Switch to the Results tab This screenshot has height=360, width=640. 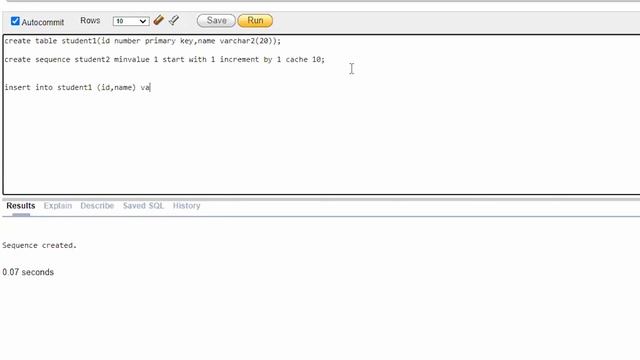20,206
